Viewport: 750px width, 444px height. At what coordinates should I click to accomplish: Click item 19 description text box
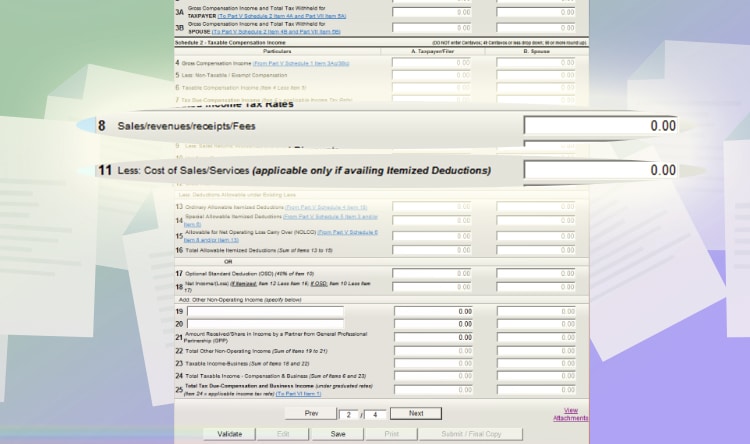coord(265,312)
